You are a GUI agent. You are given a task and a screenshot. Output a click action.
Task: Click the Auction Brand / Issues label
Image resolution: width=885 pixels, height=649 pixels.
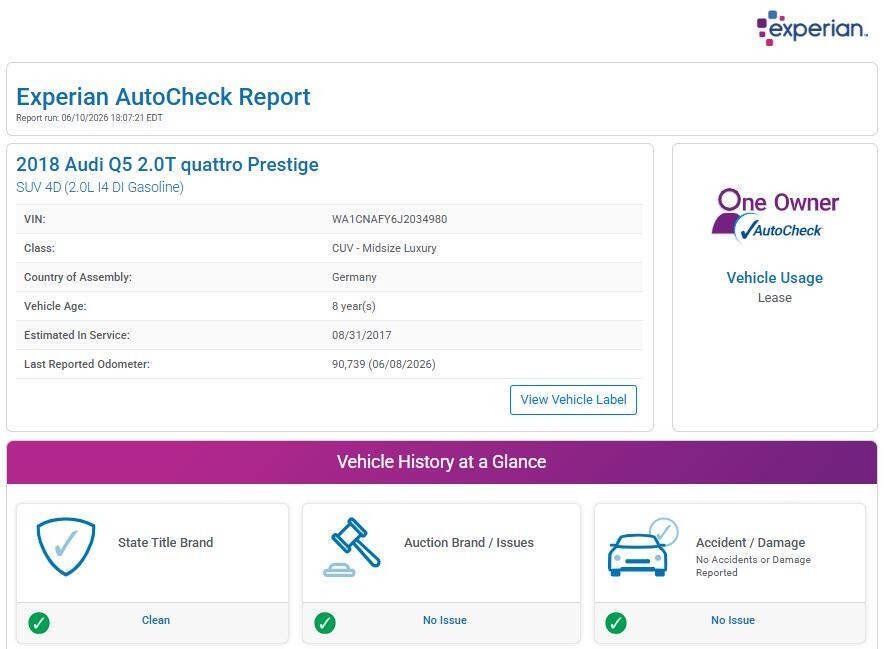[x=468, y=542]
